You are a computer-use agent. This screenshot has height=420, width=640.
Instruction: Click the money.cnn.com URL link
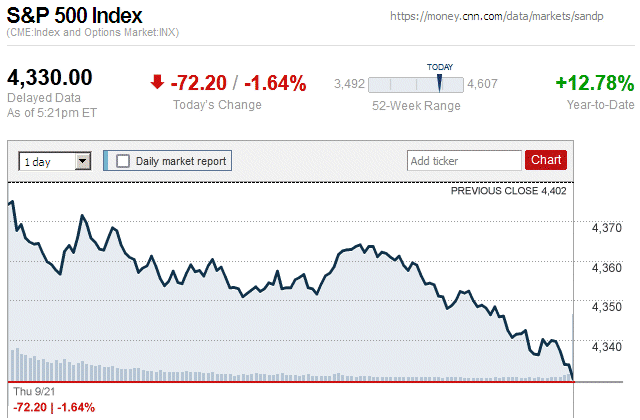509,17
